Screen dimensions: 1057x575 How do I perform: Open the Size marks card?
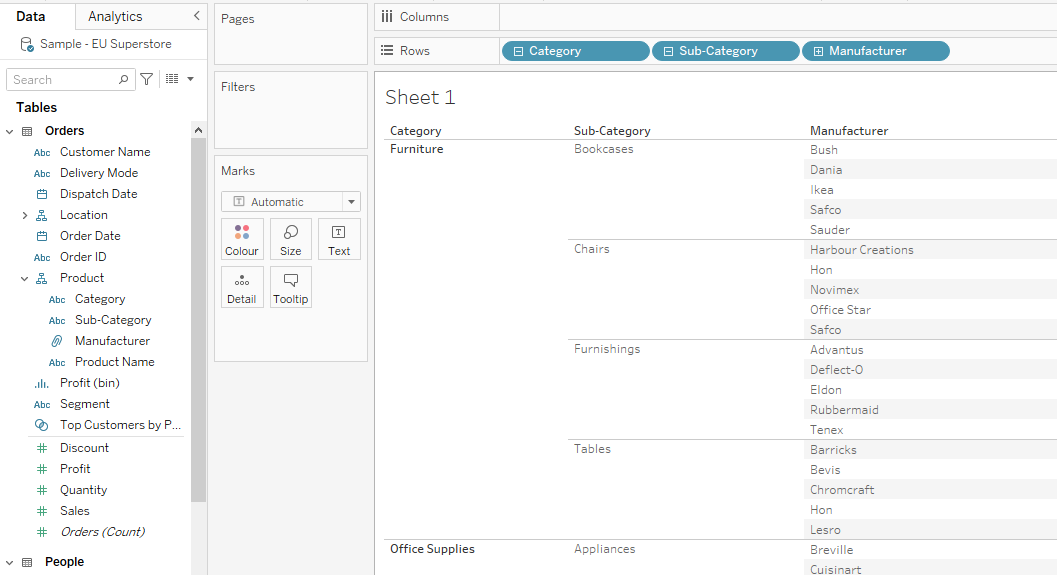click(291, 239)
